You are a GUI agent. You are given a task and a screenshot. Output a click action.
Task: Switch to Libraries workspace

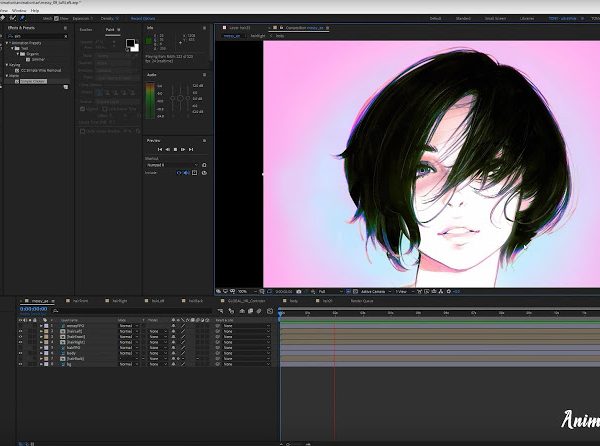tap(527, 18)
